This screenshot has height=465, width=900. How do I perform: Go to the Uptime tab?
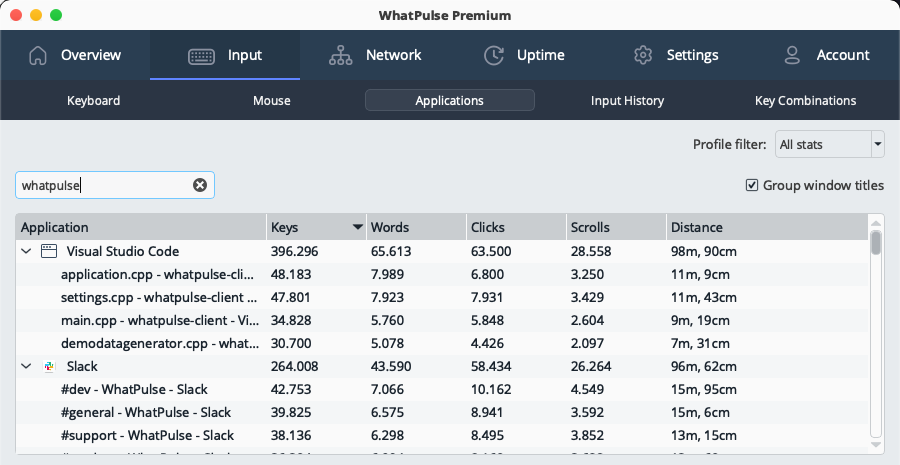(524, 55)
